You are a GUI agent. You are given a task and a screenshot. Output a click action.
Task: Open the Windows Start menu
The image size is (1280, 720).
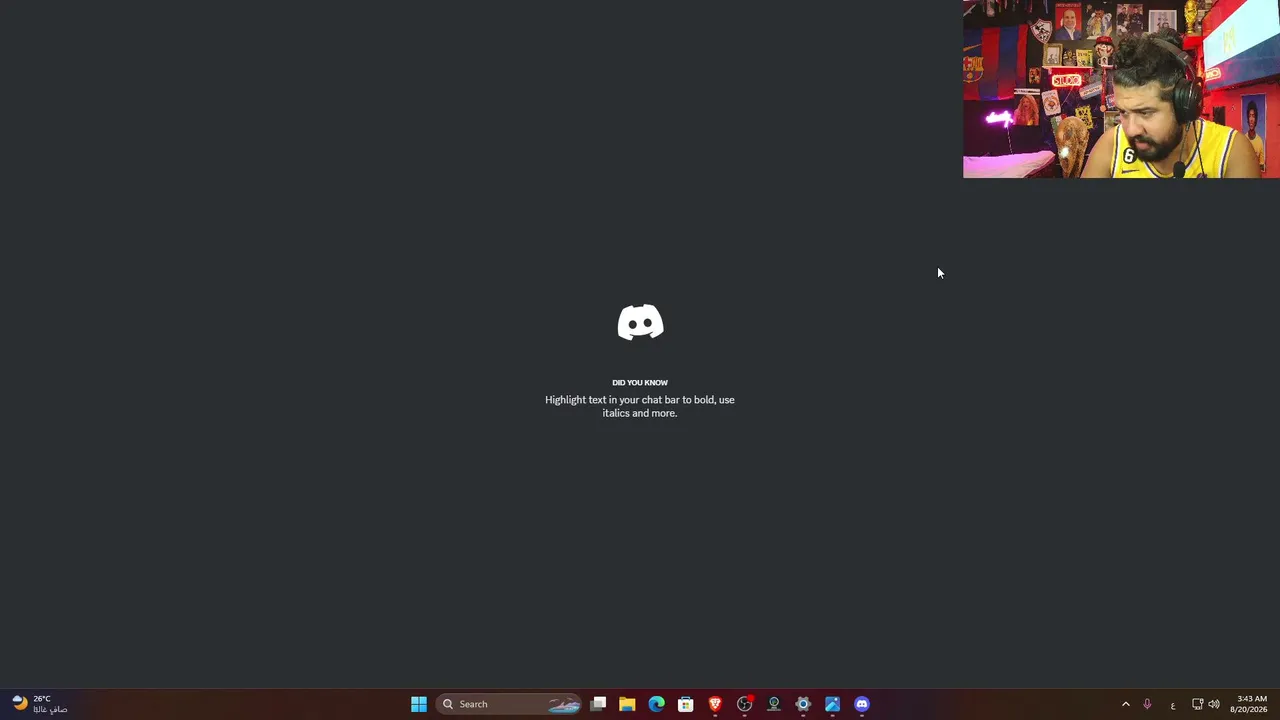419,704
